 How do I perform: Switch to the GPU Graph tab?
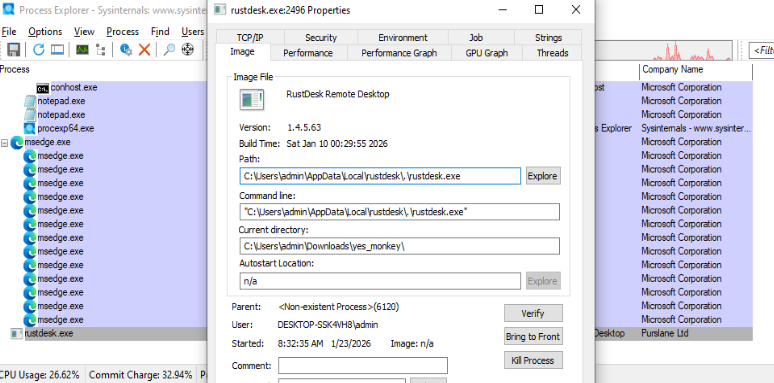(486, 53)
